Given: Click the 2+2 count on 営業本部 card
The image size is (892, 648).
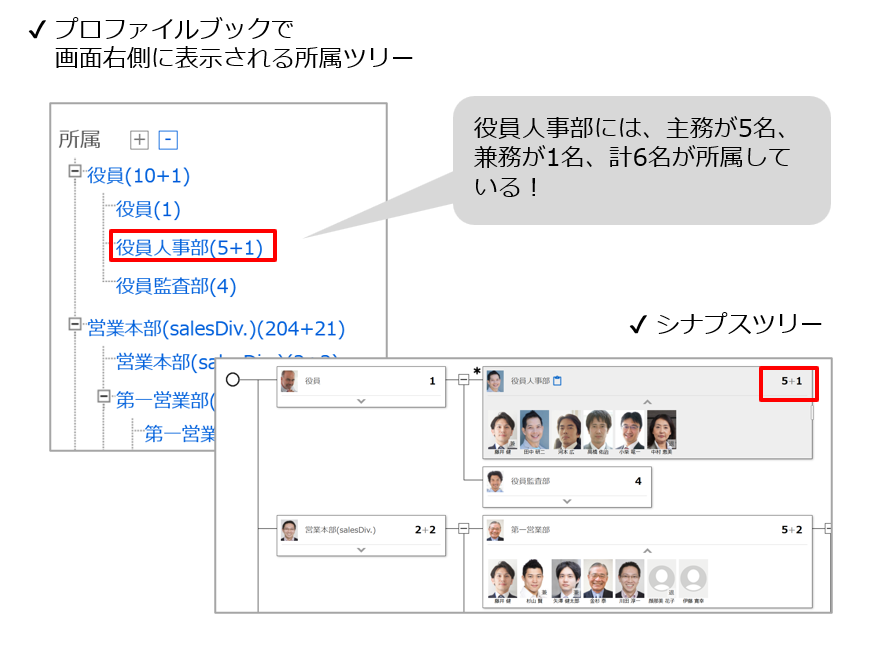Looking at the screenshot, I should (426, 530).
